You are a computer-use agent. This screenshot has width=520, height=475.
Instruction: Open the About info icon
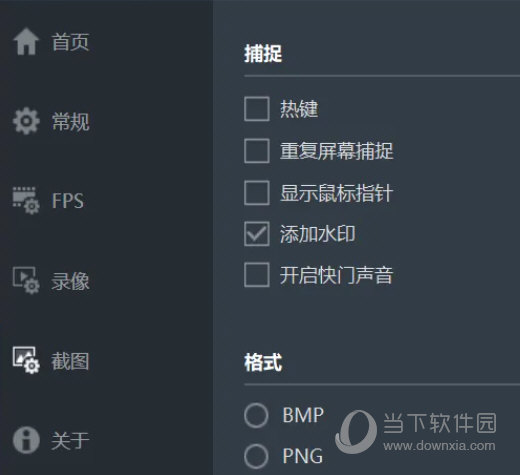pyautogui.click(x=26, y=440)
